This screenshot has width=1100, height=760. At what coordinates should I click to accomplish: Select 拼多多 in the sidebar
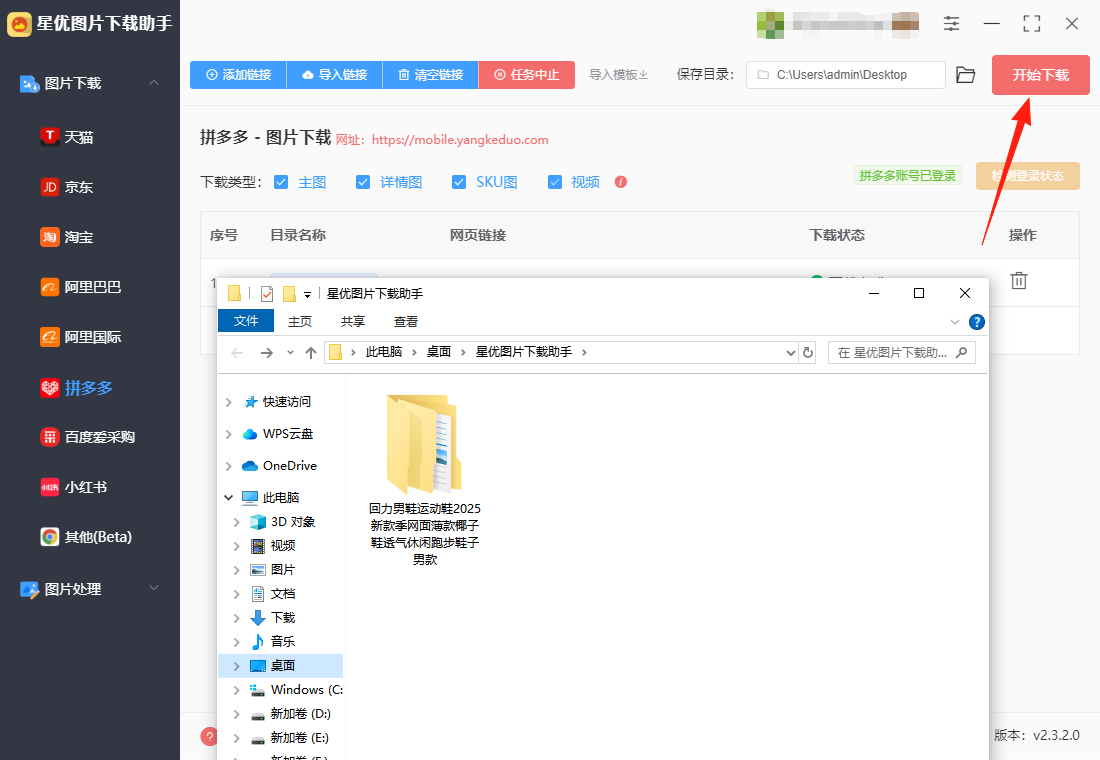click(x=76, y=387)
